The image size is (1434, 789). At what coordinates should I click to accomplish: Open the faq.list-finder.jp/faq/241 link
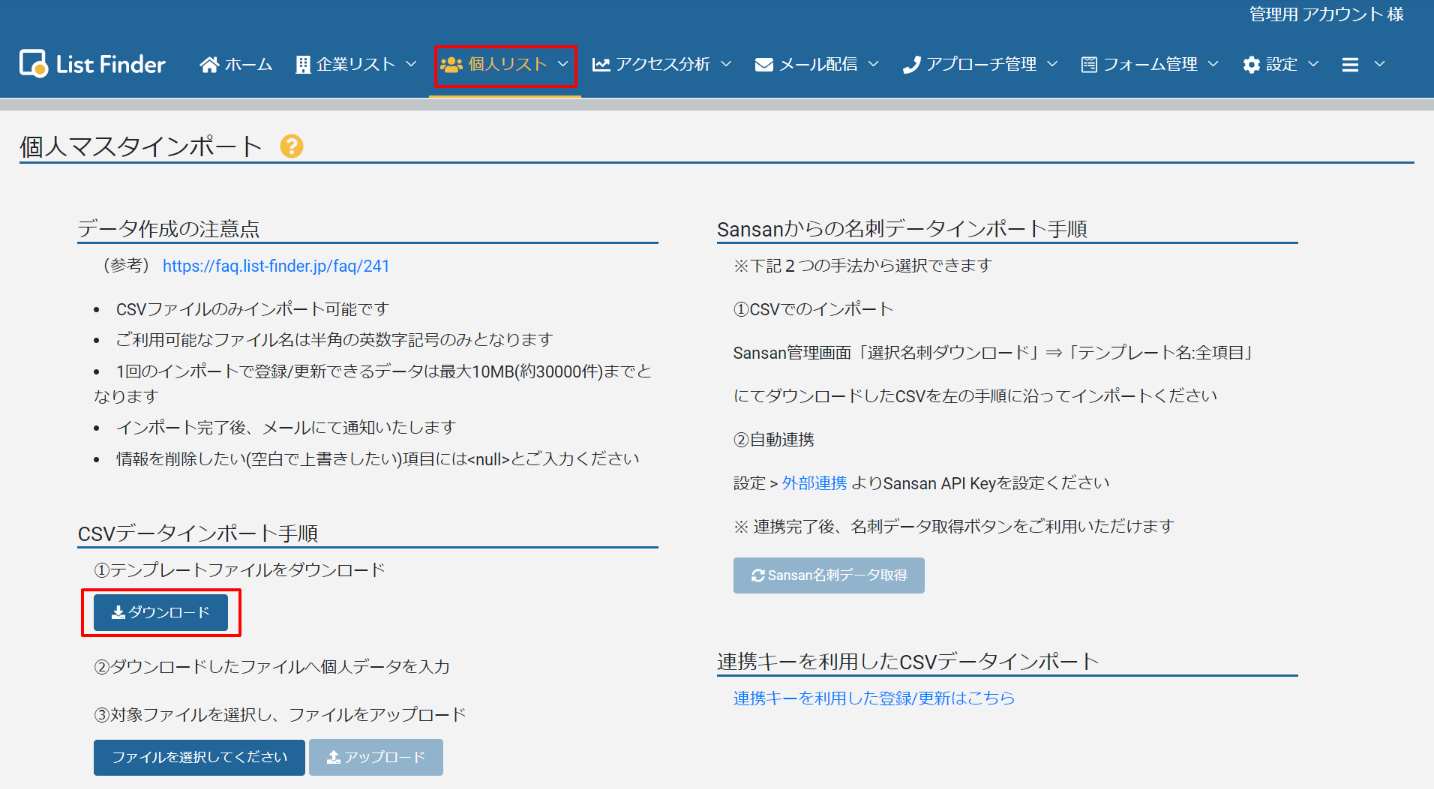276,266
